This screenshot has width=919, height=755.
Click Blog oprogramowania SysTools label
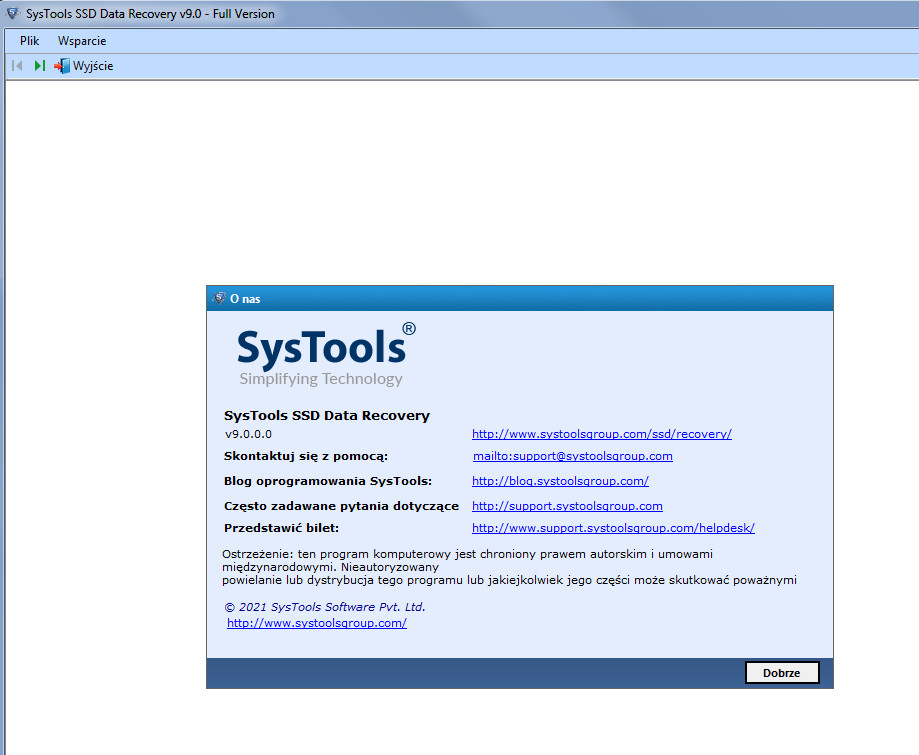pyautogui.click(x=328, y=481)
